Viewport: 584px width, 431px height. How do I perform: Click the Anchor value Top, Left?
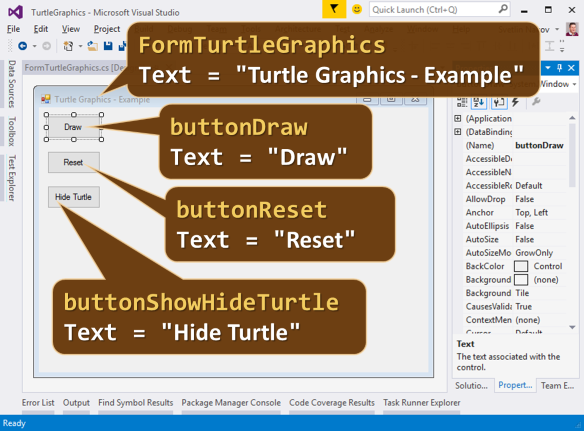[531, 212]
